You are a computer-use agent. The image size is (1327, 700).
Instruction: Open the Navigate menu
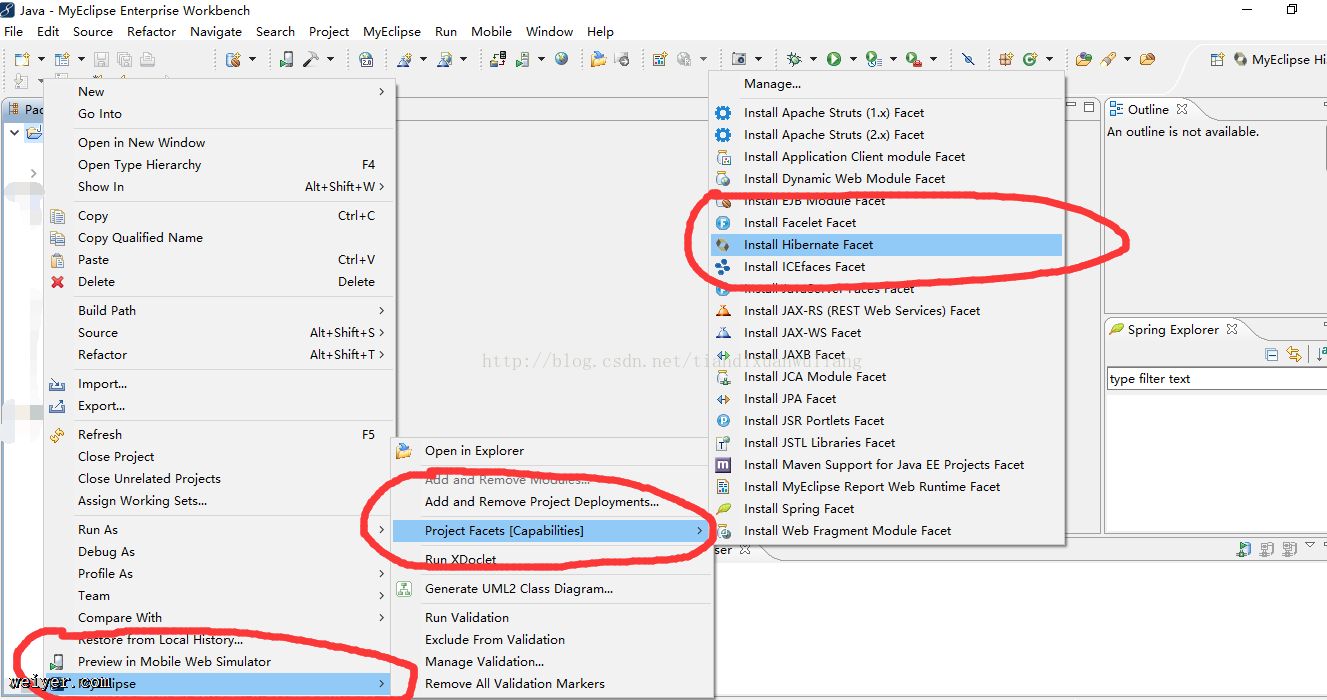[x=216, y=32]
